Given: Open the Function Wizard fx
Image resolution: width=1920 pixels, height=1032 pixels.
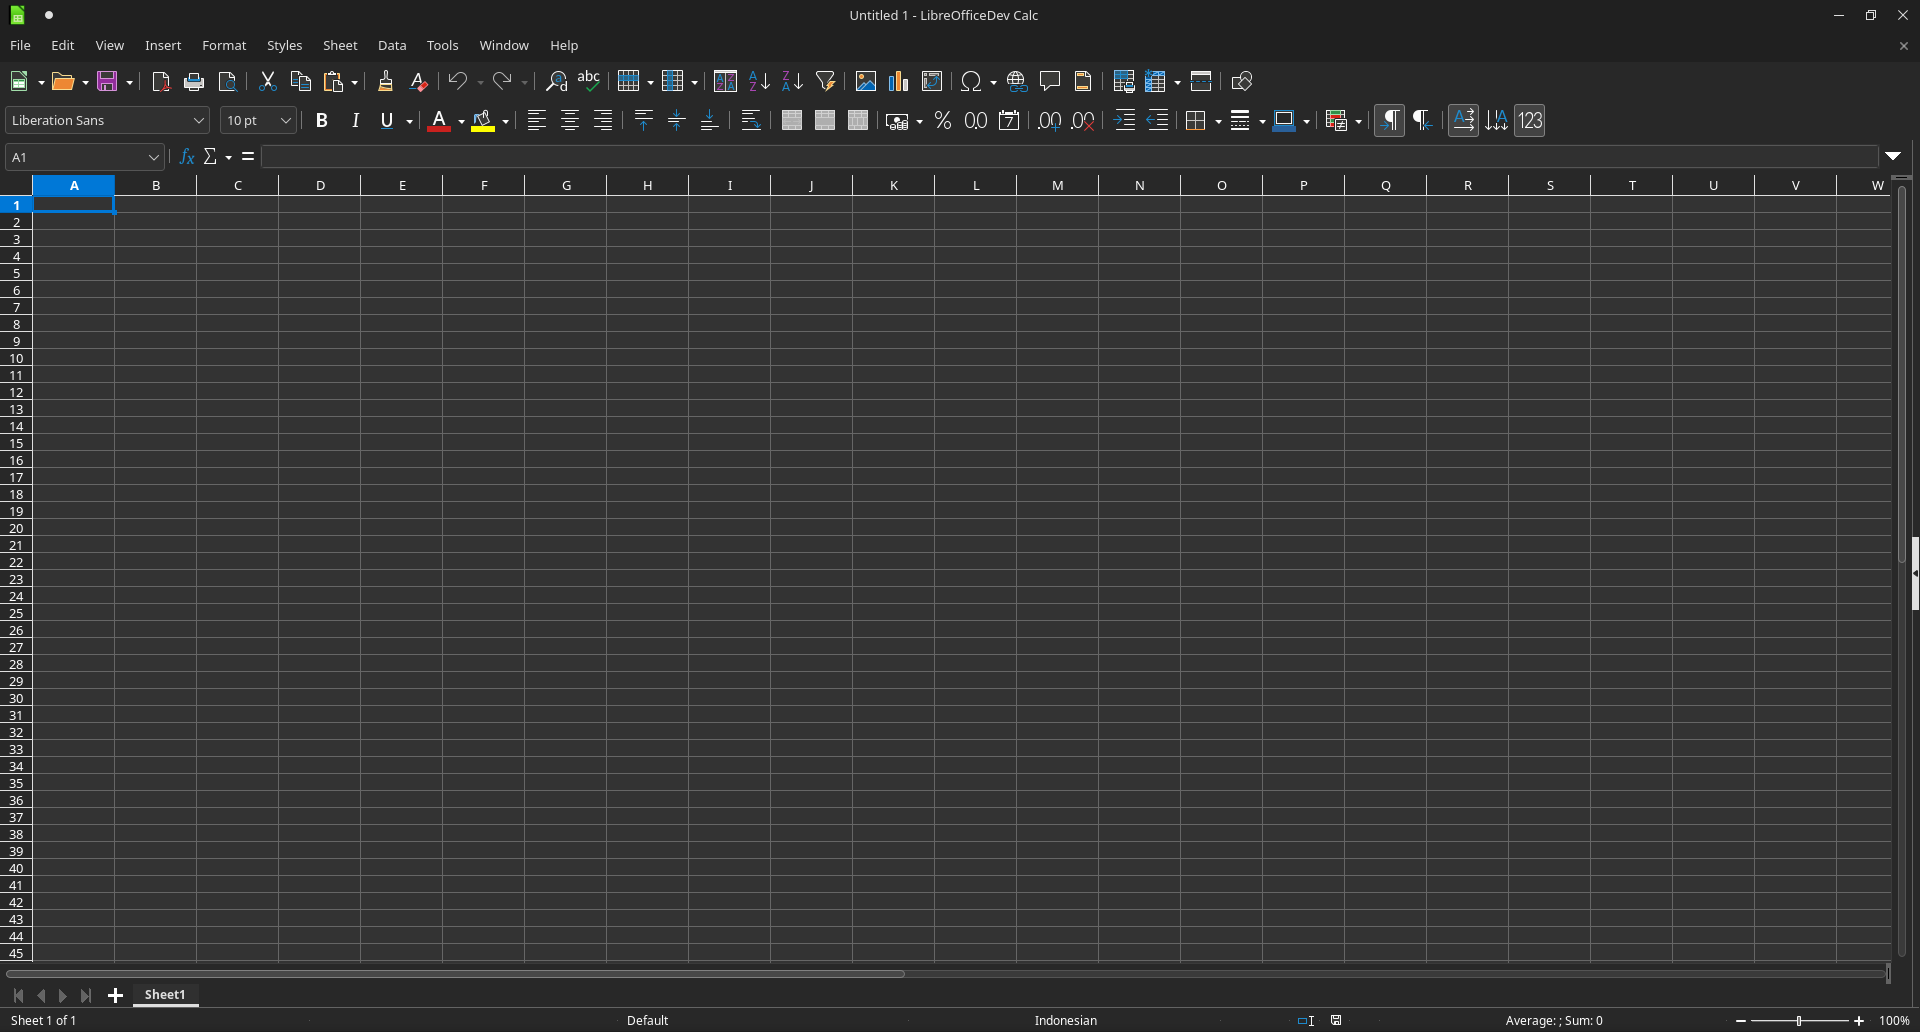Looking at the screenshot, I should (187, 157).
